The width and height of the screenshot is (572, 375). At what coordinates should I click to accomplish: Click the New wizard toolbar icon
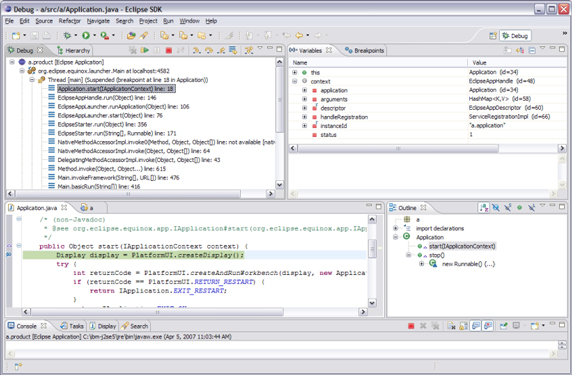(16, 35)
